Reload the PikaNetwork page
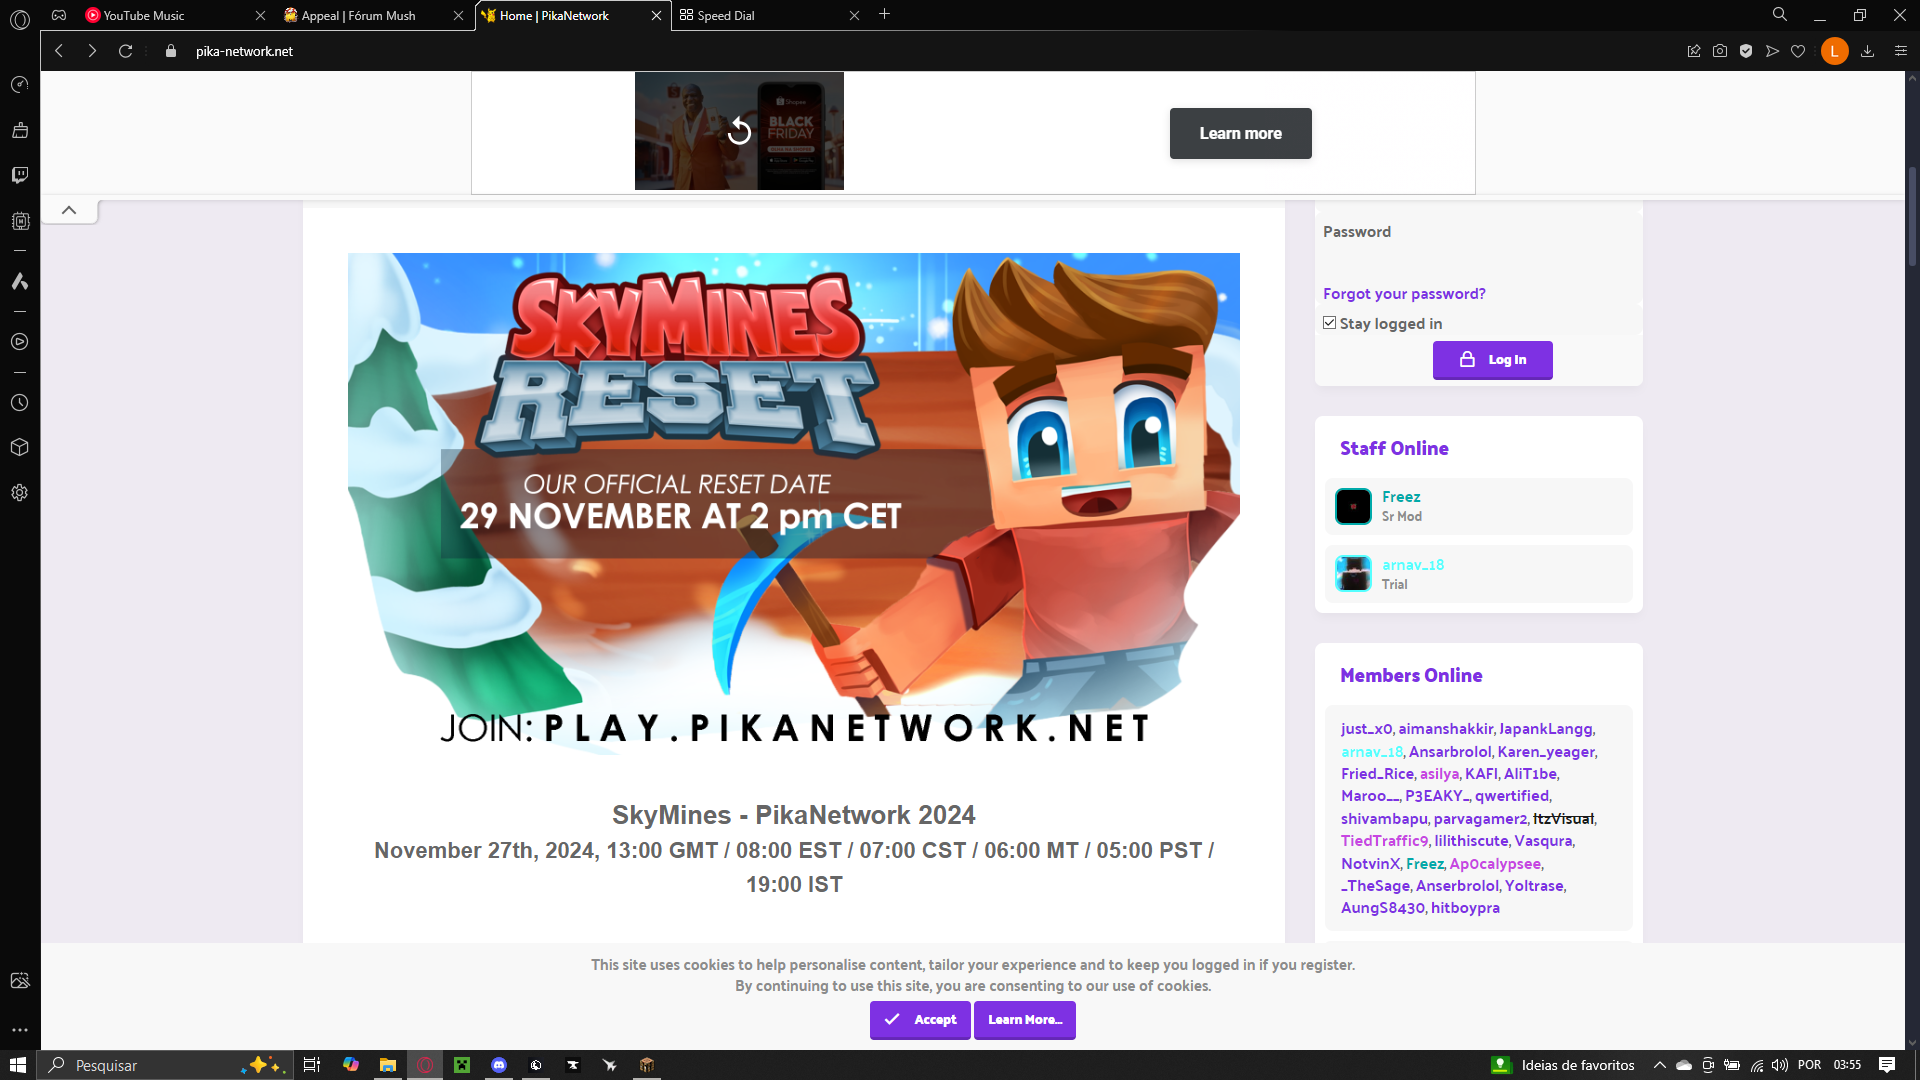The width and height of the screenshot is (1920, 1080). [x=126, y=51]
